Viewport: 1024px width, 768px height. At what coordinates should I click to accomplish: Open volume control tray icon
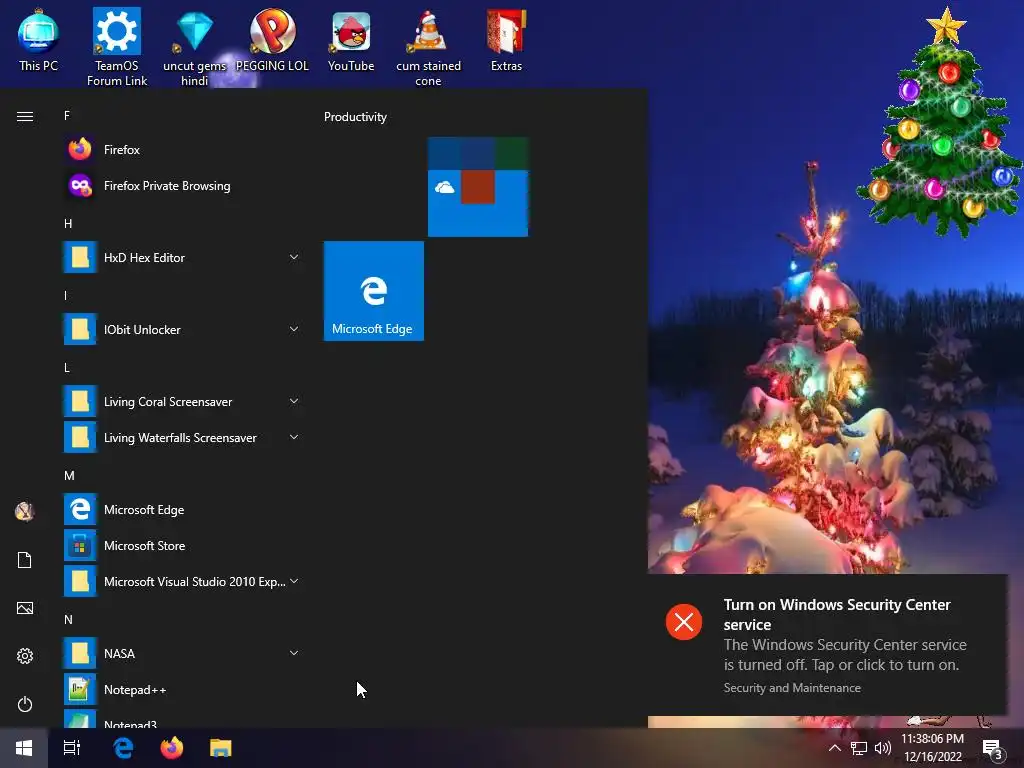[882, 748]
